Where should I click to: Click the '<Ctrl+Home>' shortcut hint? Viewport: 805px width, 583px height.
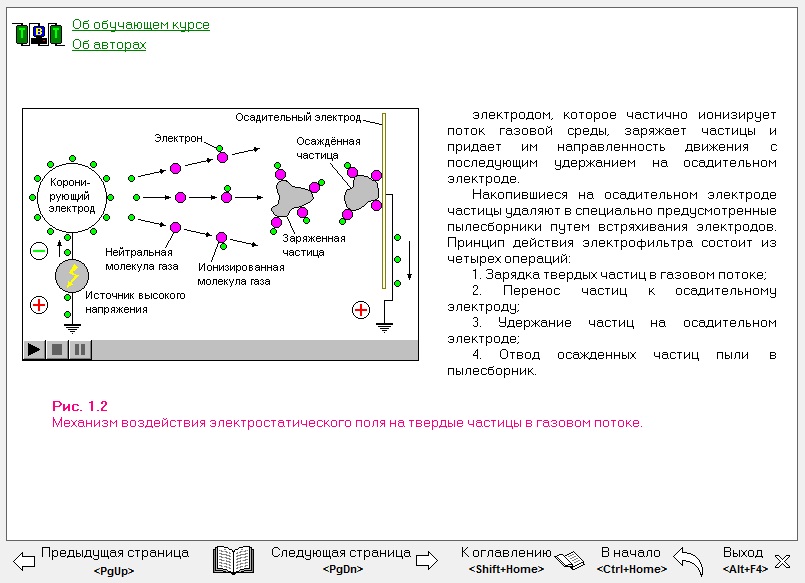(x=631, y=569)
